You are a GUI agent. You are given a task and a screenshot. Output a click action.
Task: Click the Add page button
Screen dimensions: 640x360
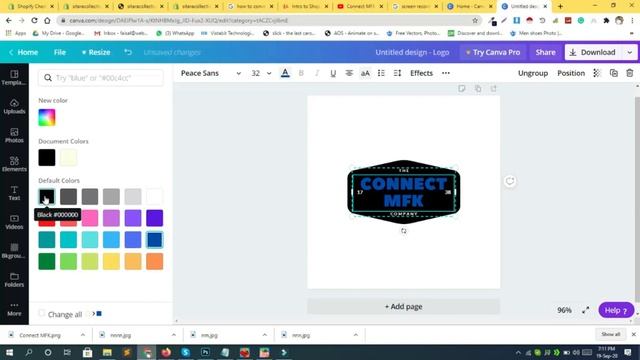[403, 307]
